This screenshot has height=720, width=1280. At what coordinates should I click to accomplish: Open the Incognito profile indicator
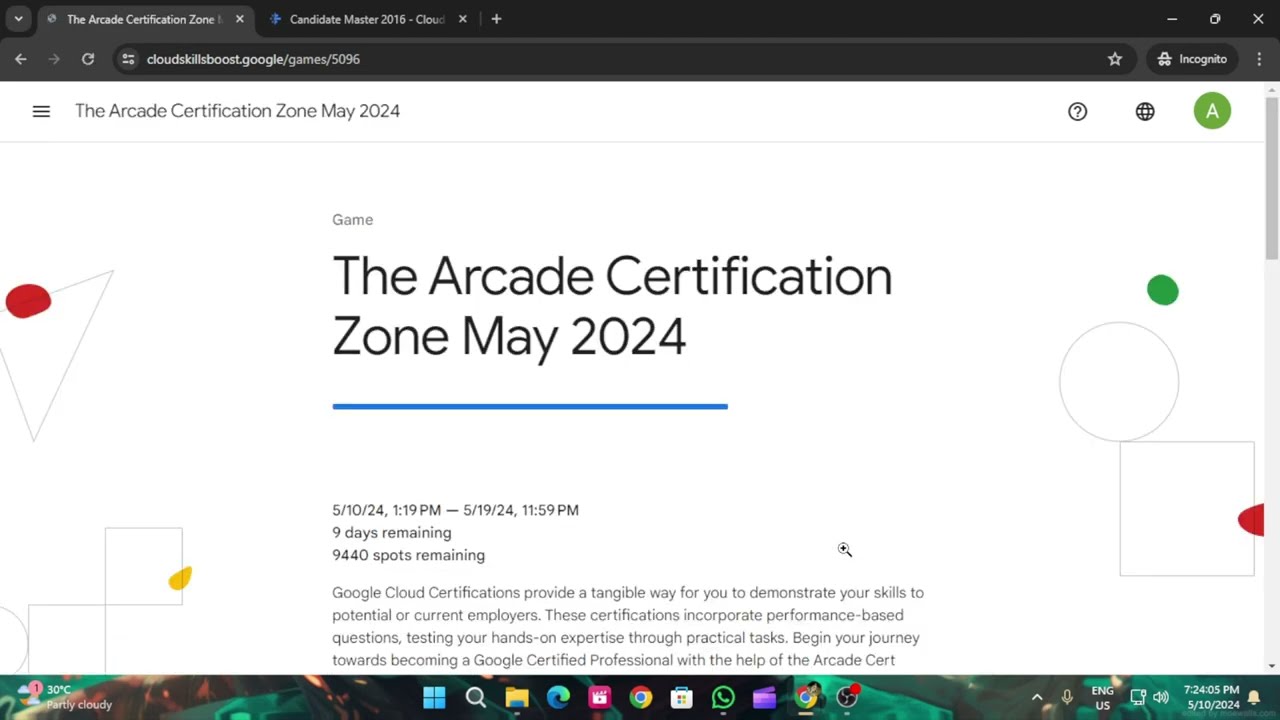(1192, 59)
